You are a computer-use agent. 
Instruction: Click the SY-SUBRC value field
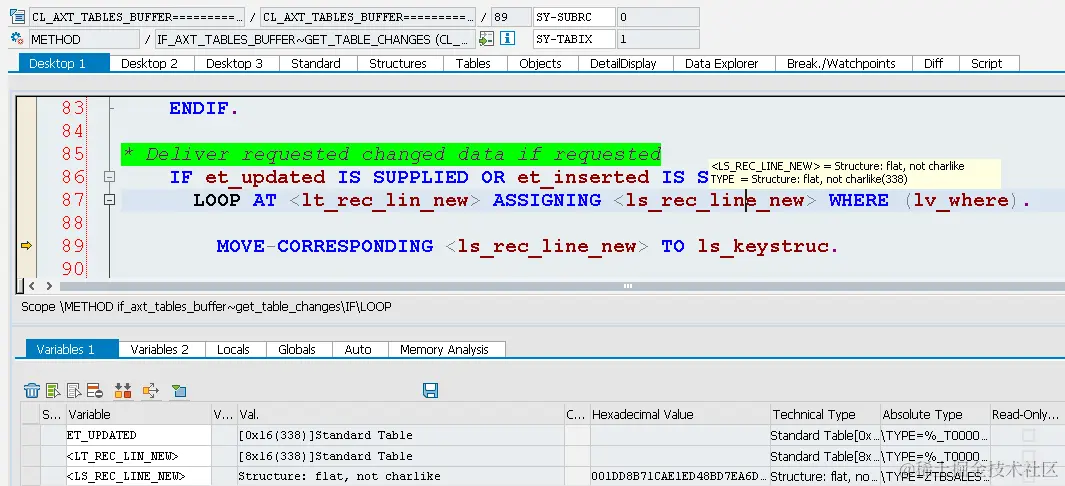658,17
